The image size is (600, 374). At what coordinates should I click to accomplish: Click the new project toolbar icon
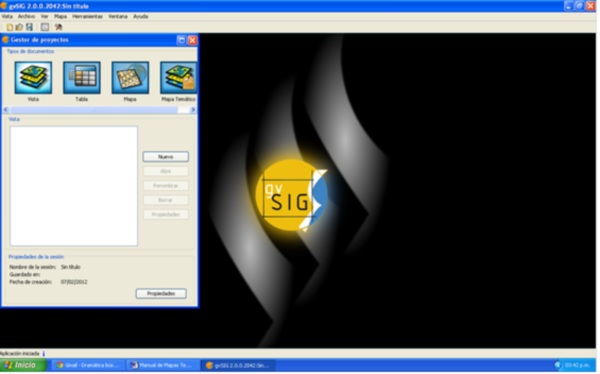click(x=10, y=27)
